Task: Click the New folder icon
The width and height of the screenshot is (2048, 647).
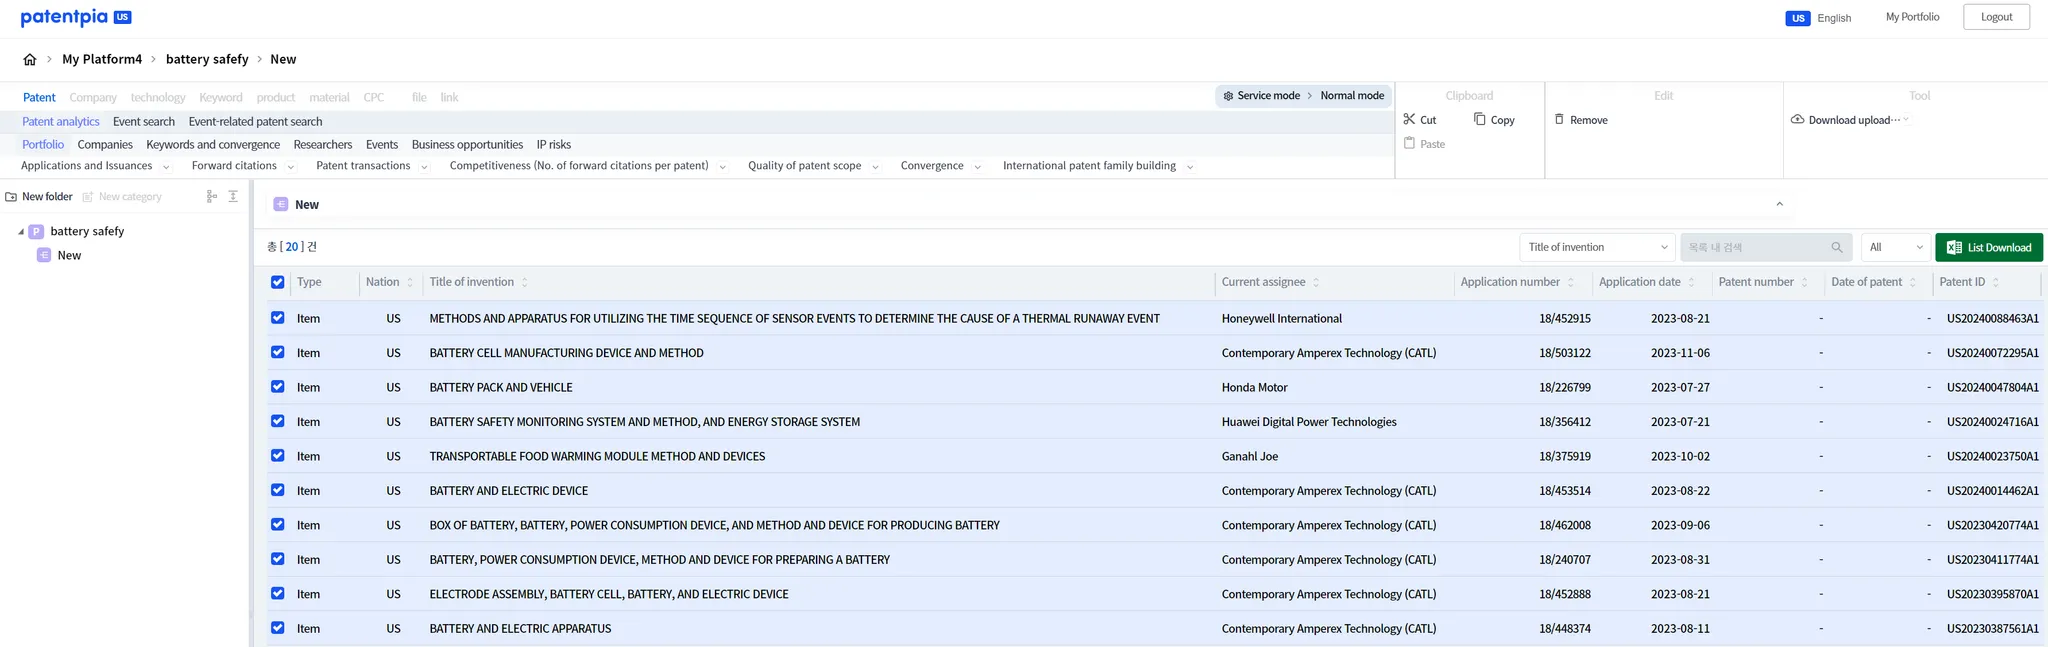Action: click(x=11, y=197)
